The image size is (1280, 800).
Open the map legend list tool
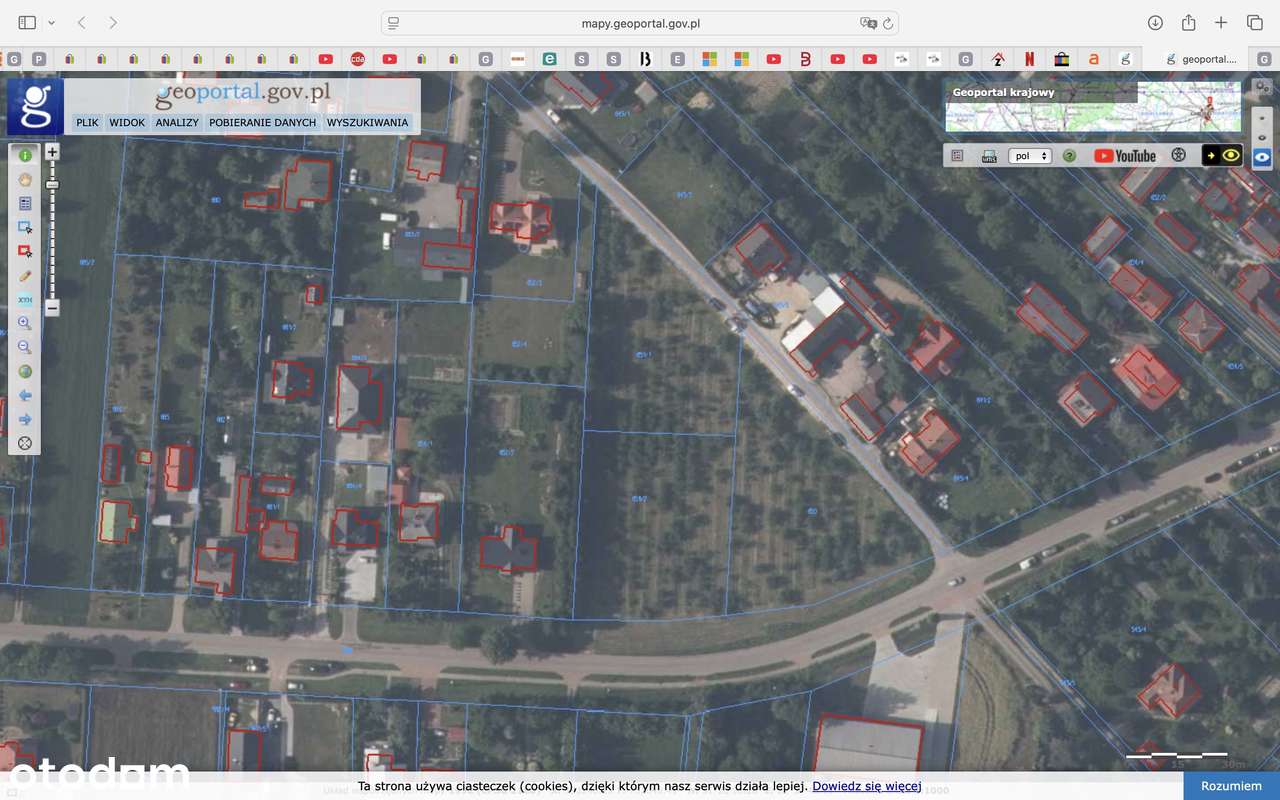pyautogui.click(x=25, y=203)
